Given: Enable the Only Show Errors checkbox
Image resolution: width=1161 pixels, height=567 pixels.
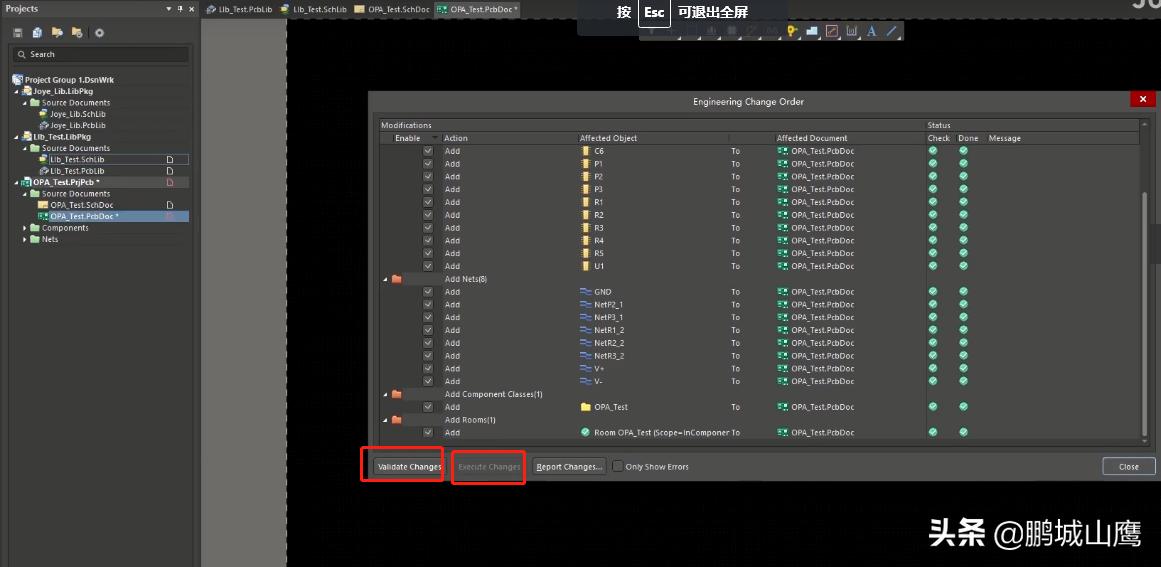Looking at the screenshot, I should [618, 467].
